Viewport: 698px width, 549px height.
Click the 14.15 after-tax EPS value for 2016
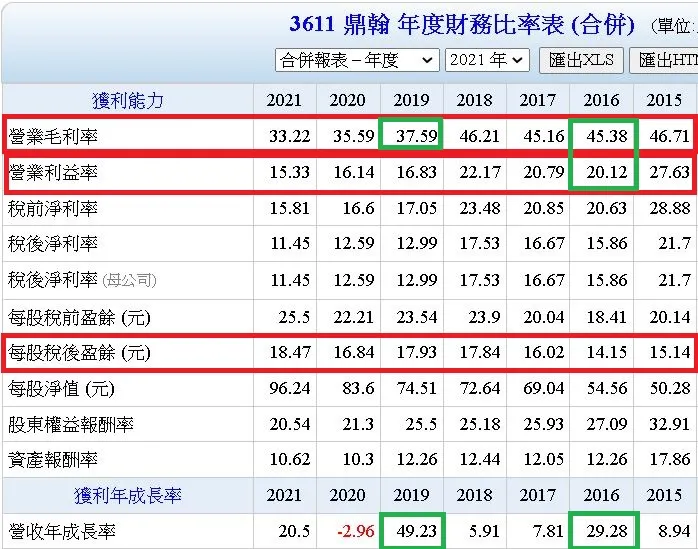click(x=607, y=352)
